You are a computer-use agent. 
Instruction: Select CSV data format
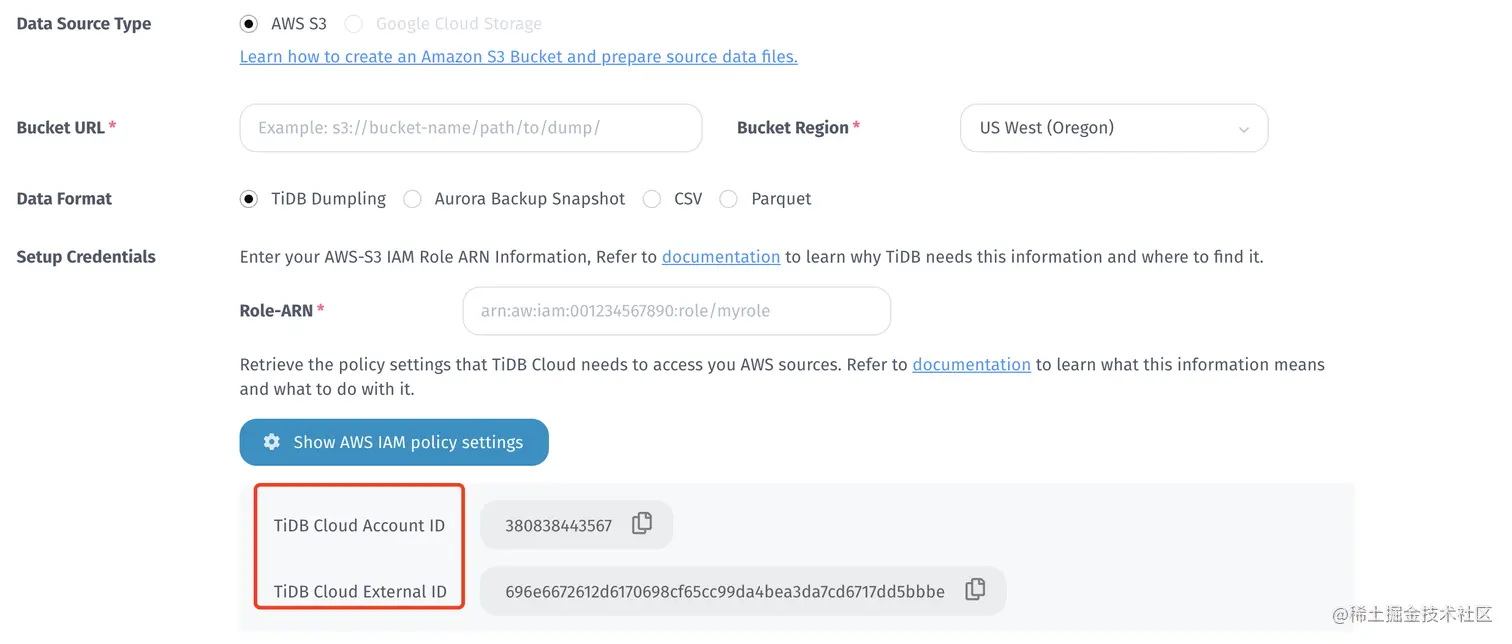point(652,199)
